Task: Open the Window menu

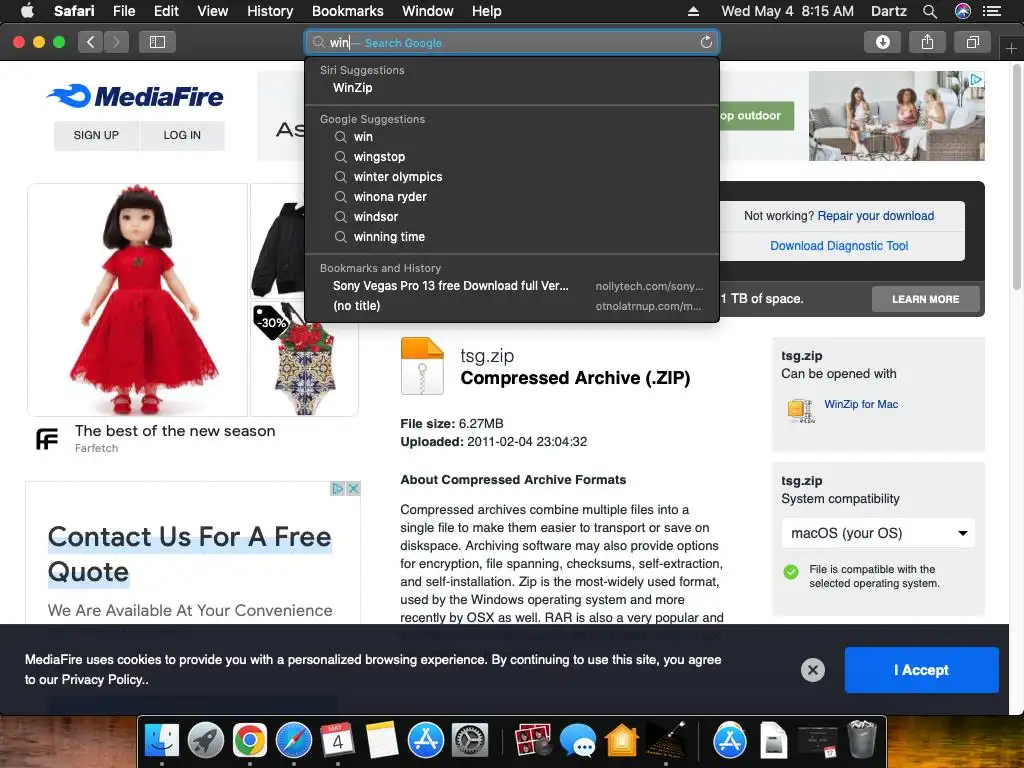Action: point(428,11)
